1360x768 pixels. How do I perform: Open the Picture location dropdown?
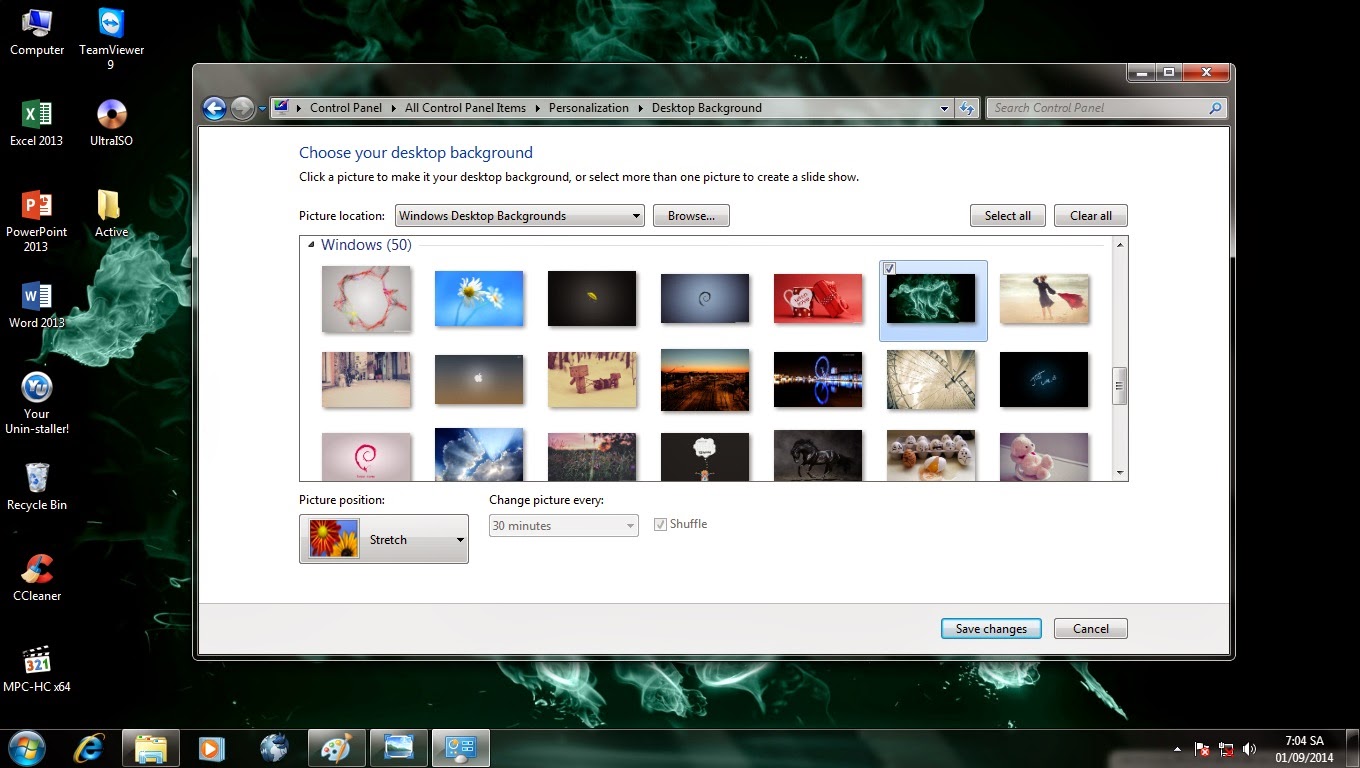pos(520,216)
